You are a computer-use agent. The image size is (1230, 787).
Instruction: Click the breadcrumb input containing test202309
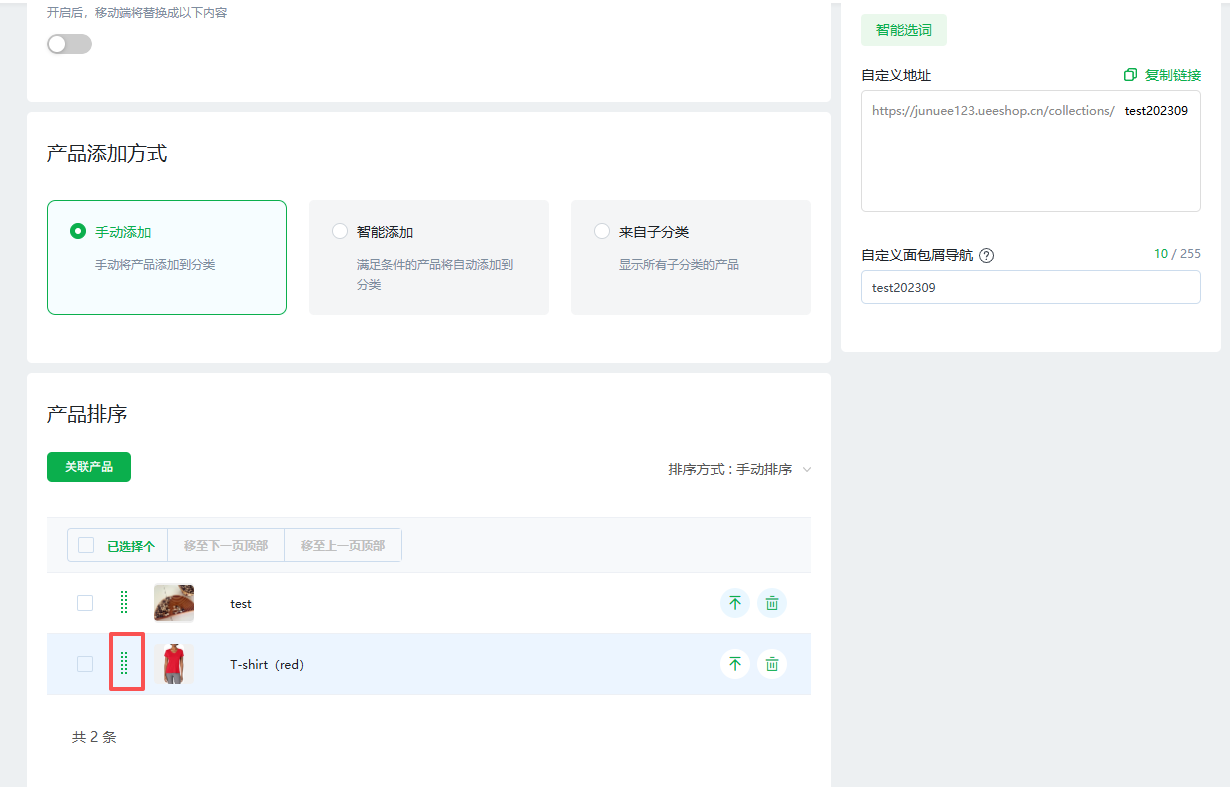(1030, 287)
